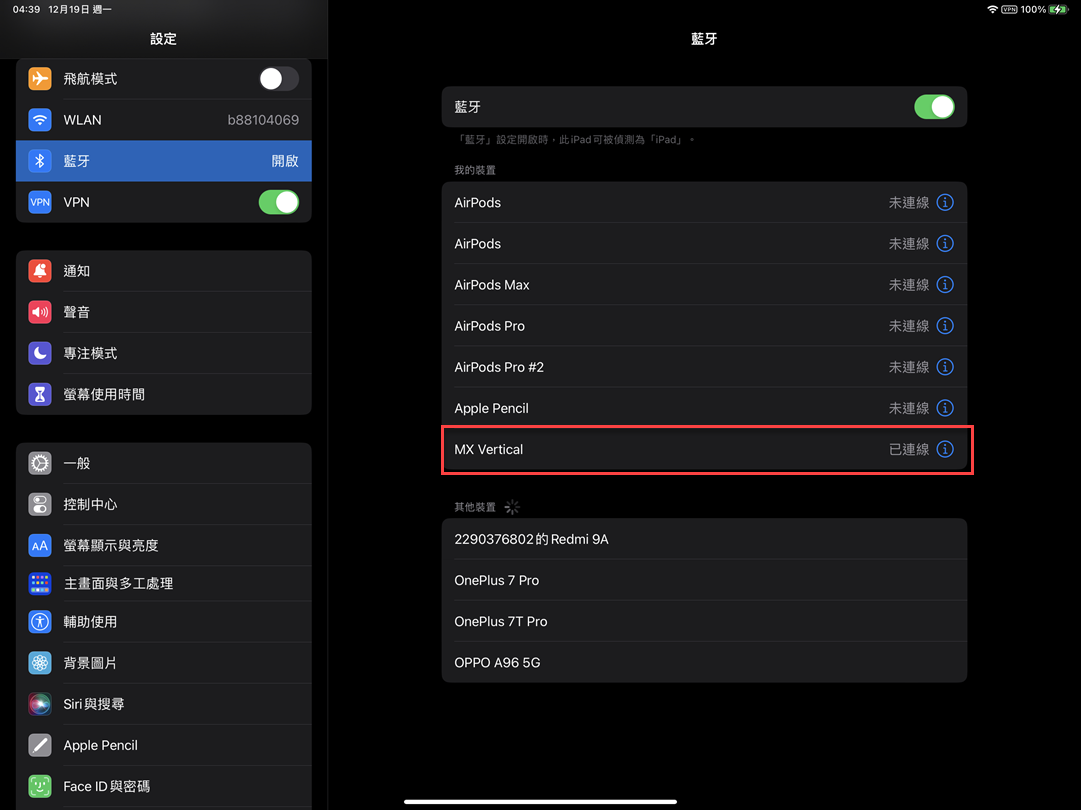The height and width of the screenshot is (810, 1081).
Task: Turn off the 藍牙 main switch
Action: [x=934, y=107]
